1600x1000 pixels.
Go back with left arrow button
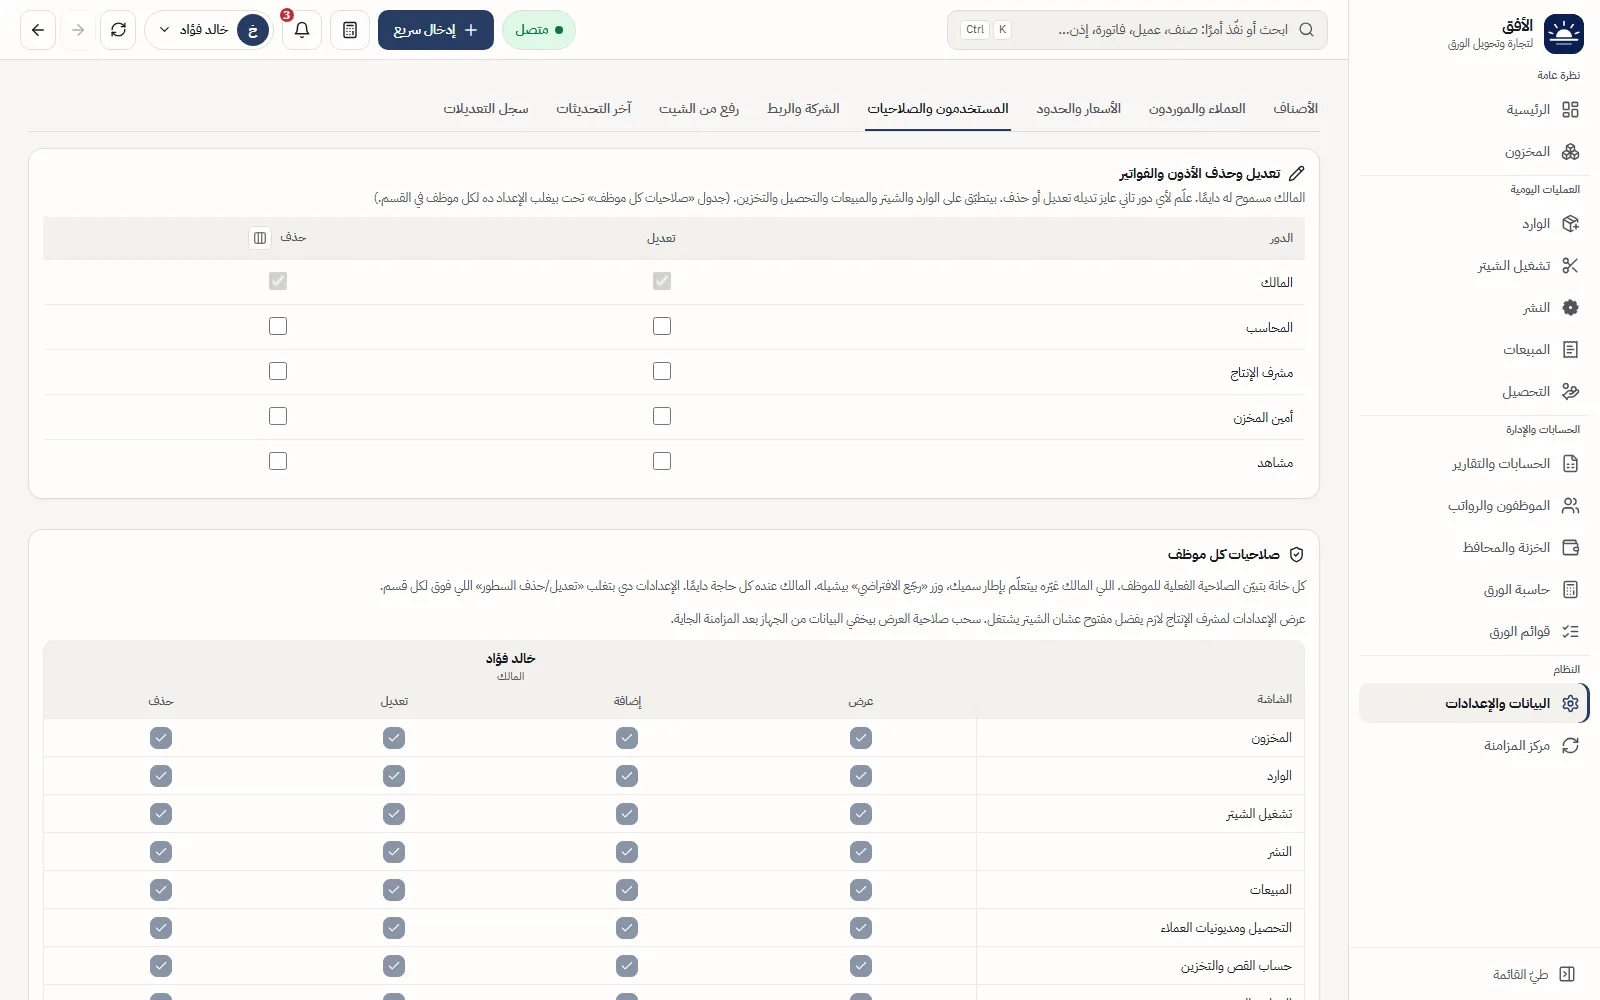(38, 30)
